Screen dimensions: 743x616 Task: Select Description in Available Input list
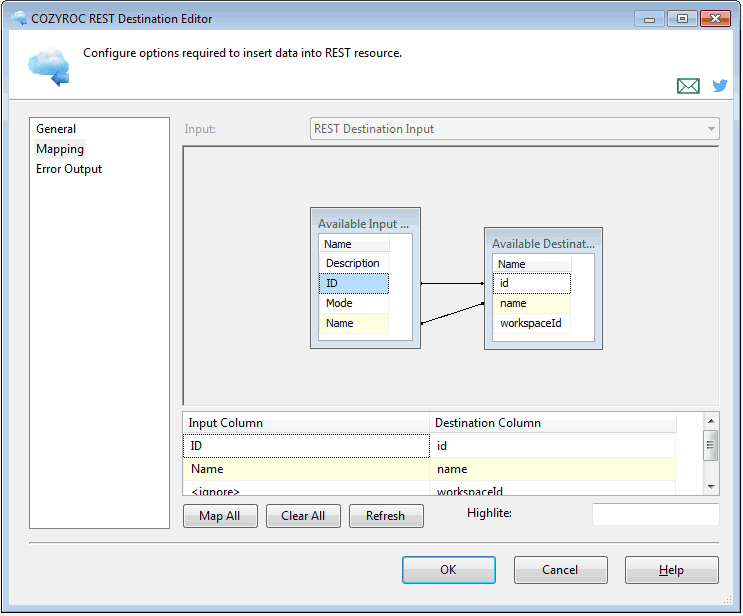point(353,263)
